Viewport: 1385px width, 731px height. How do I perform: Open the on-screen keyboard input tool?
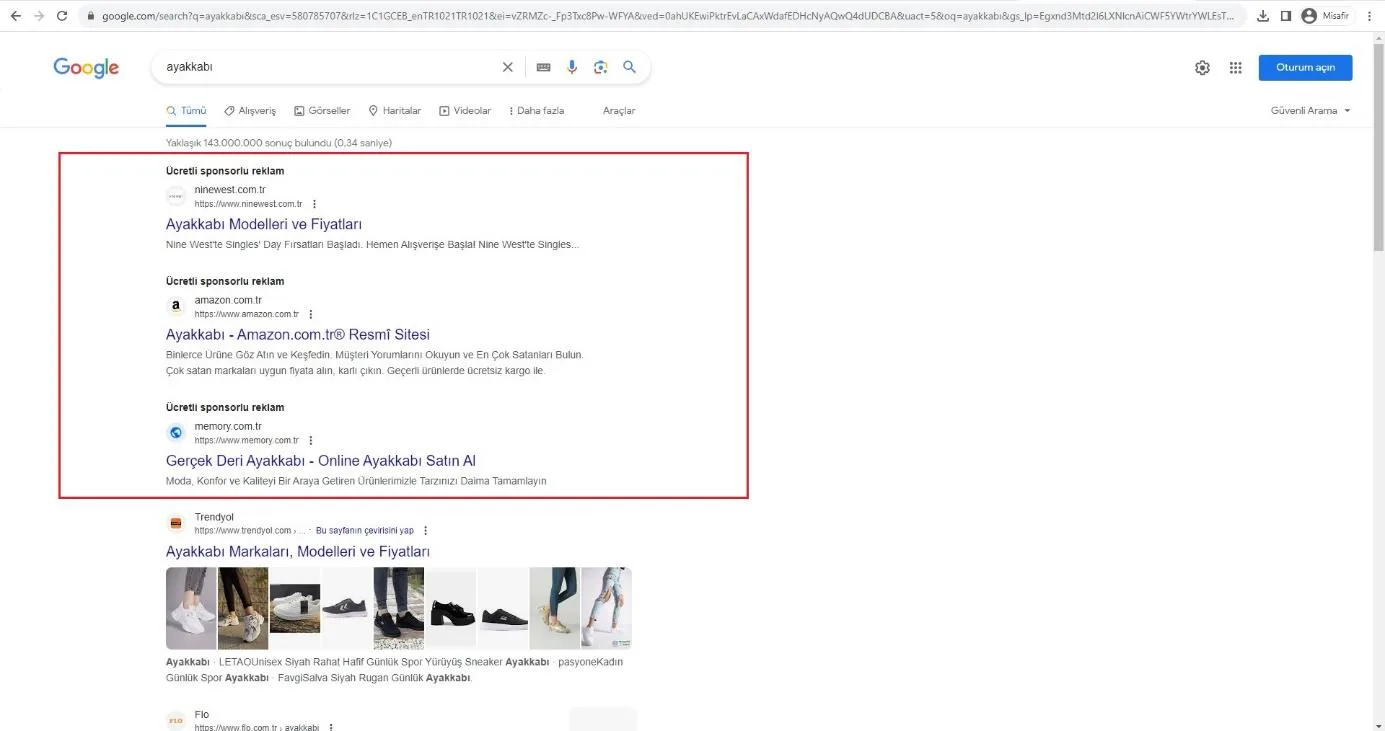(x=543, y=67)
